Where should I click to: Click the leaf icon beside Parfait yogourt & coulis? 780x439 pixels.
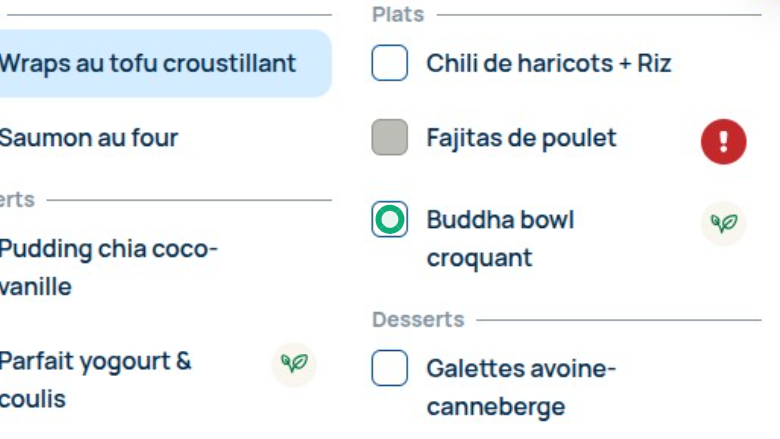(294, 363)
